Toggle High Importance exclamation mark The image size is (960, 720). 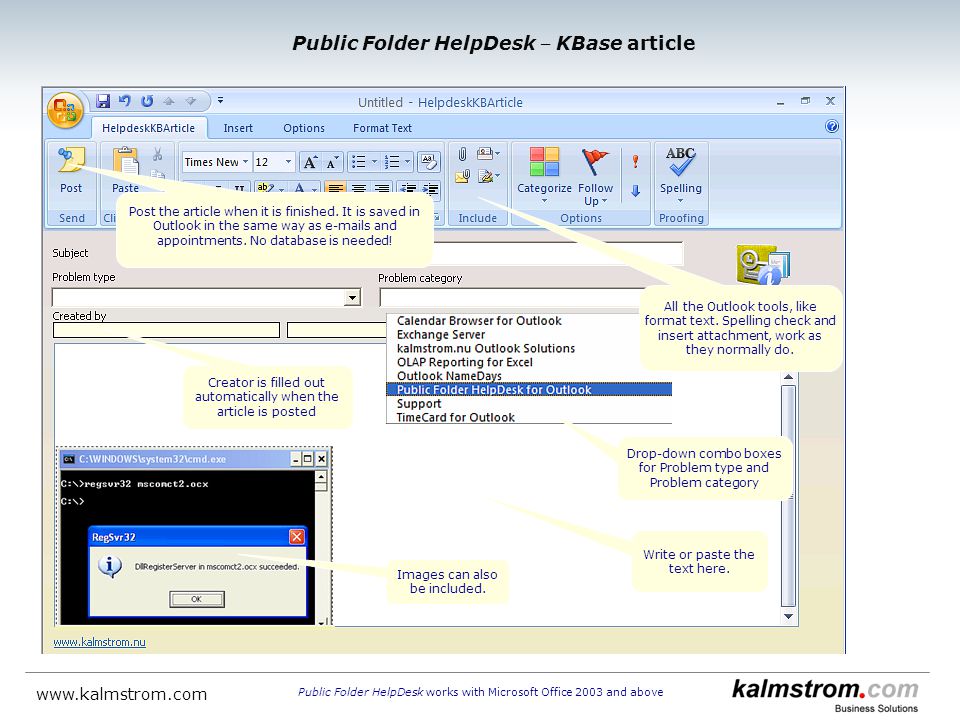tap(636, 161)
